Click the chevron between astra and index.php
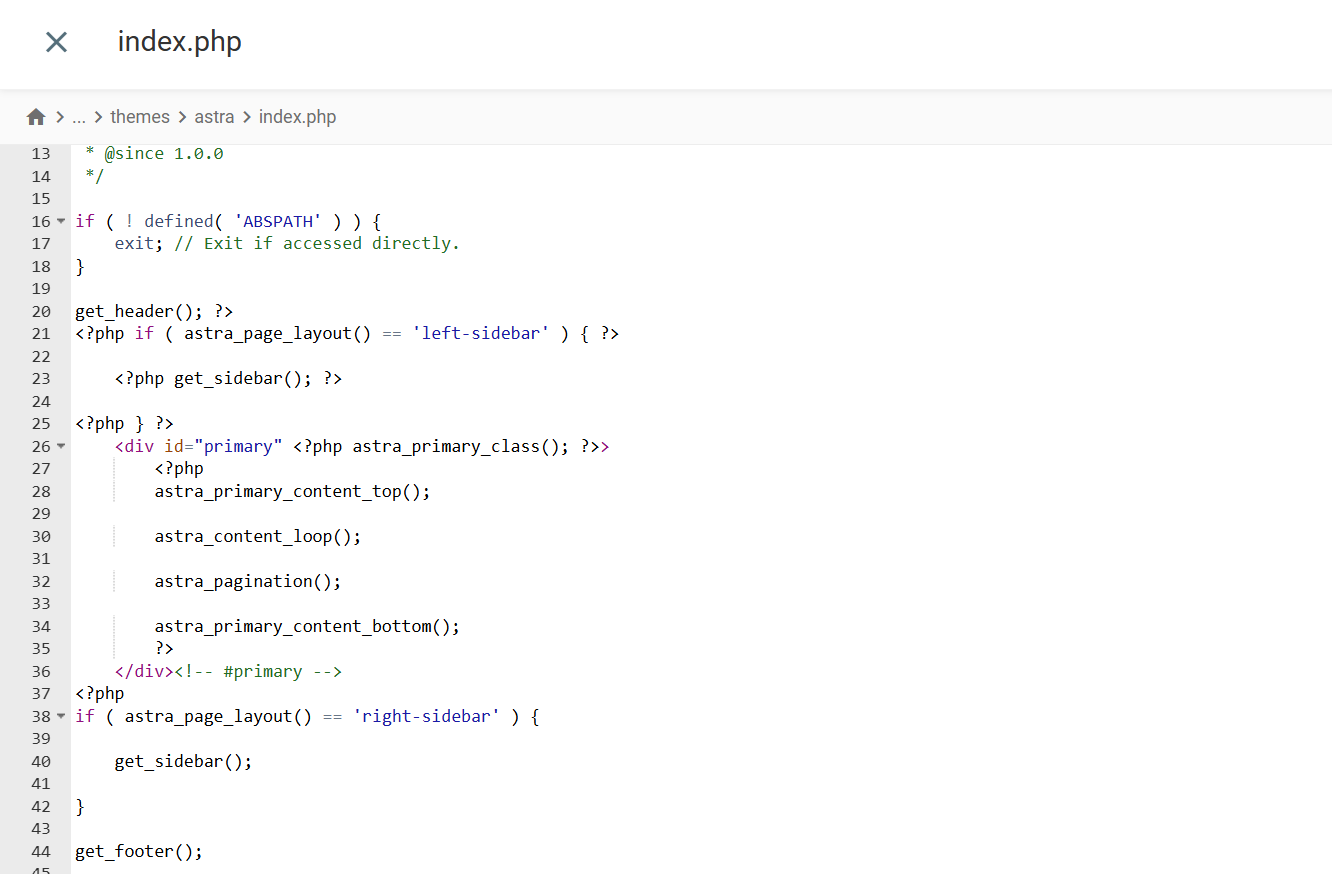 247,117
